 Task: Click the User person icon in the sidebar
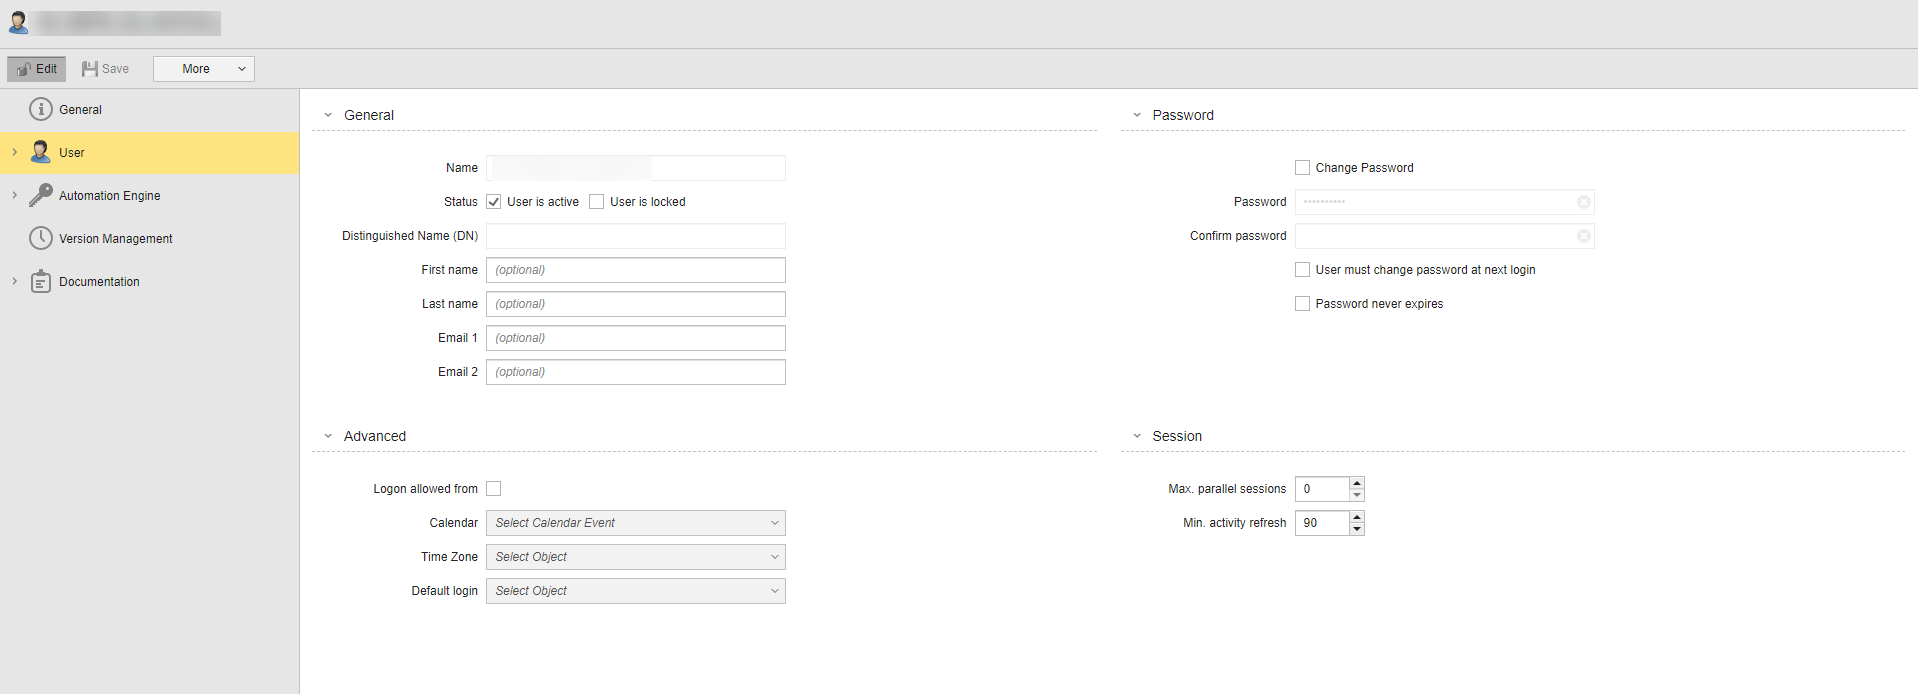41,152
